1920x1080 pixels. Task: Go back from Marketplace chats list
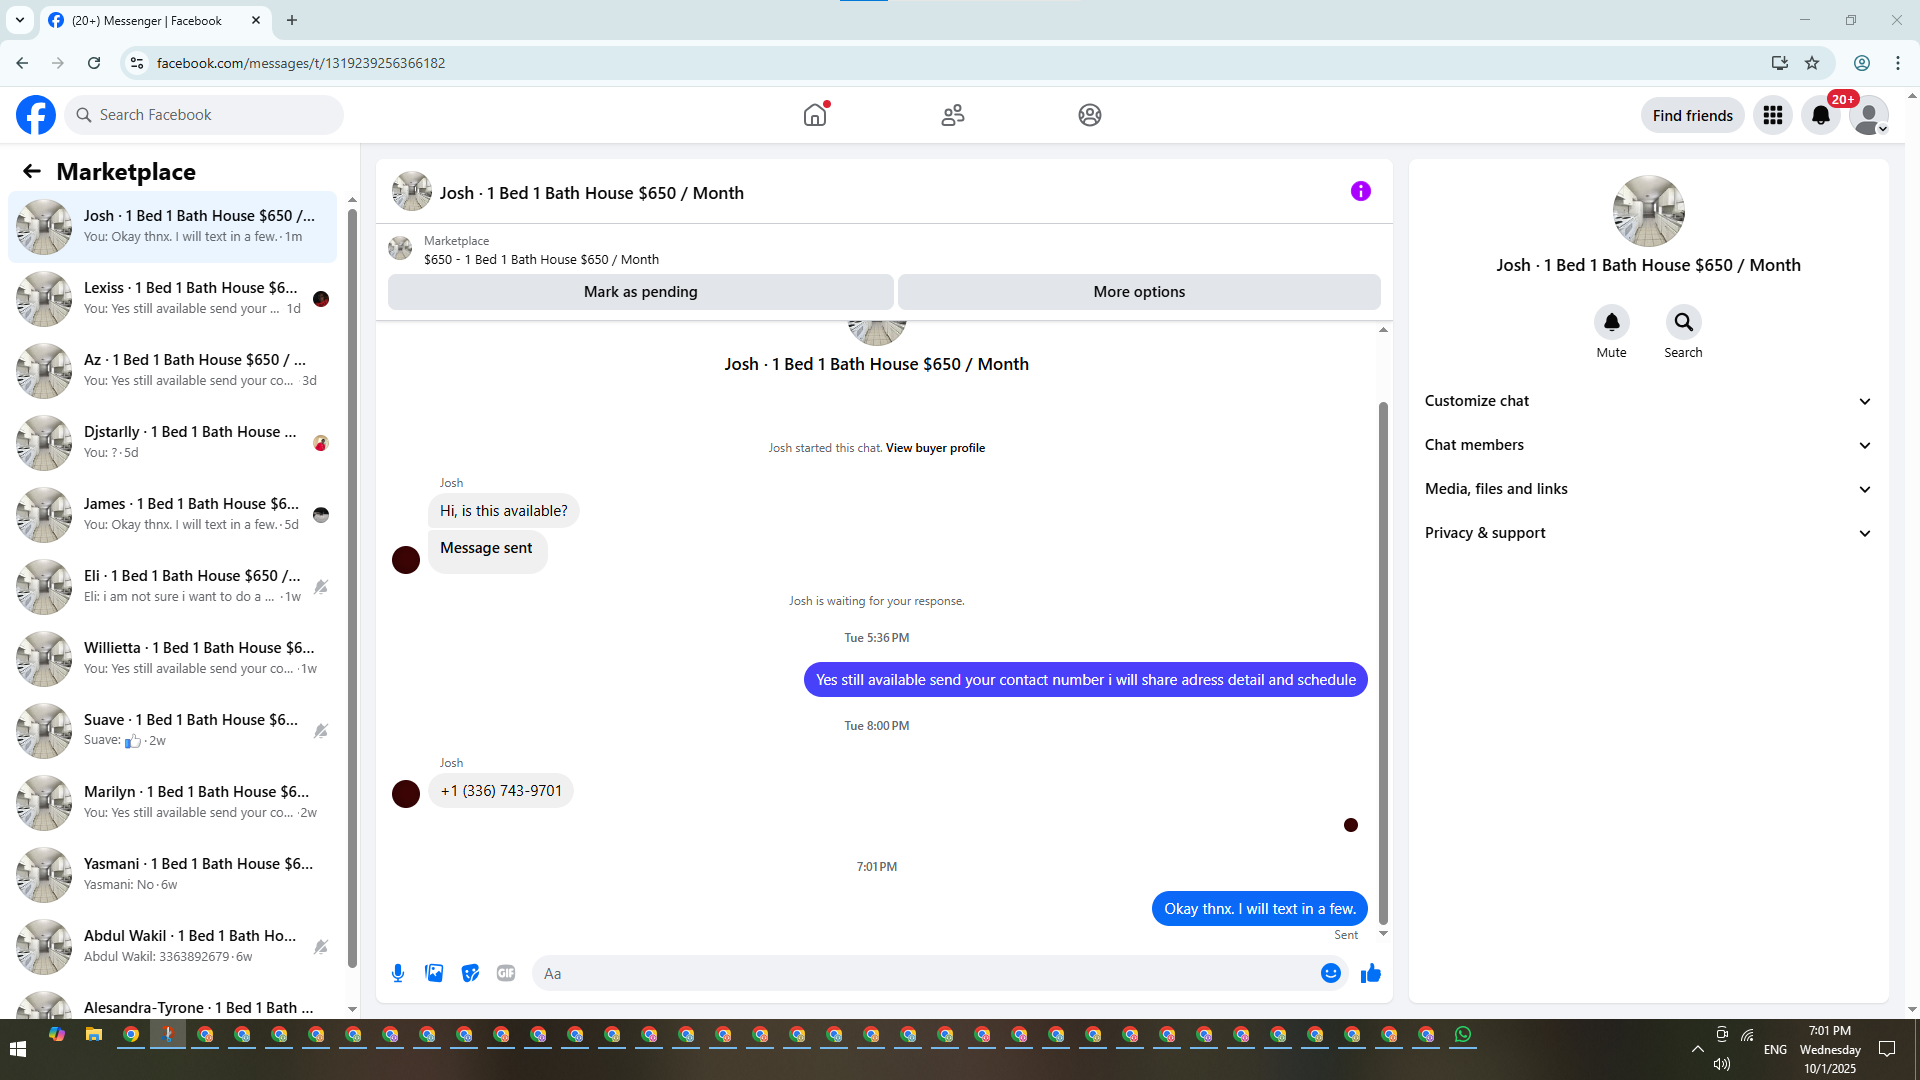(x=32, y=171)
